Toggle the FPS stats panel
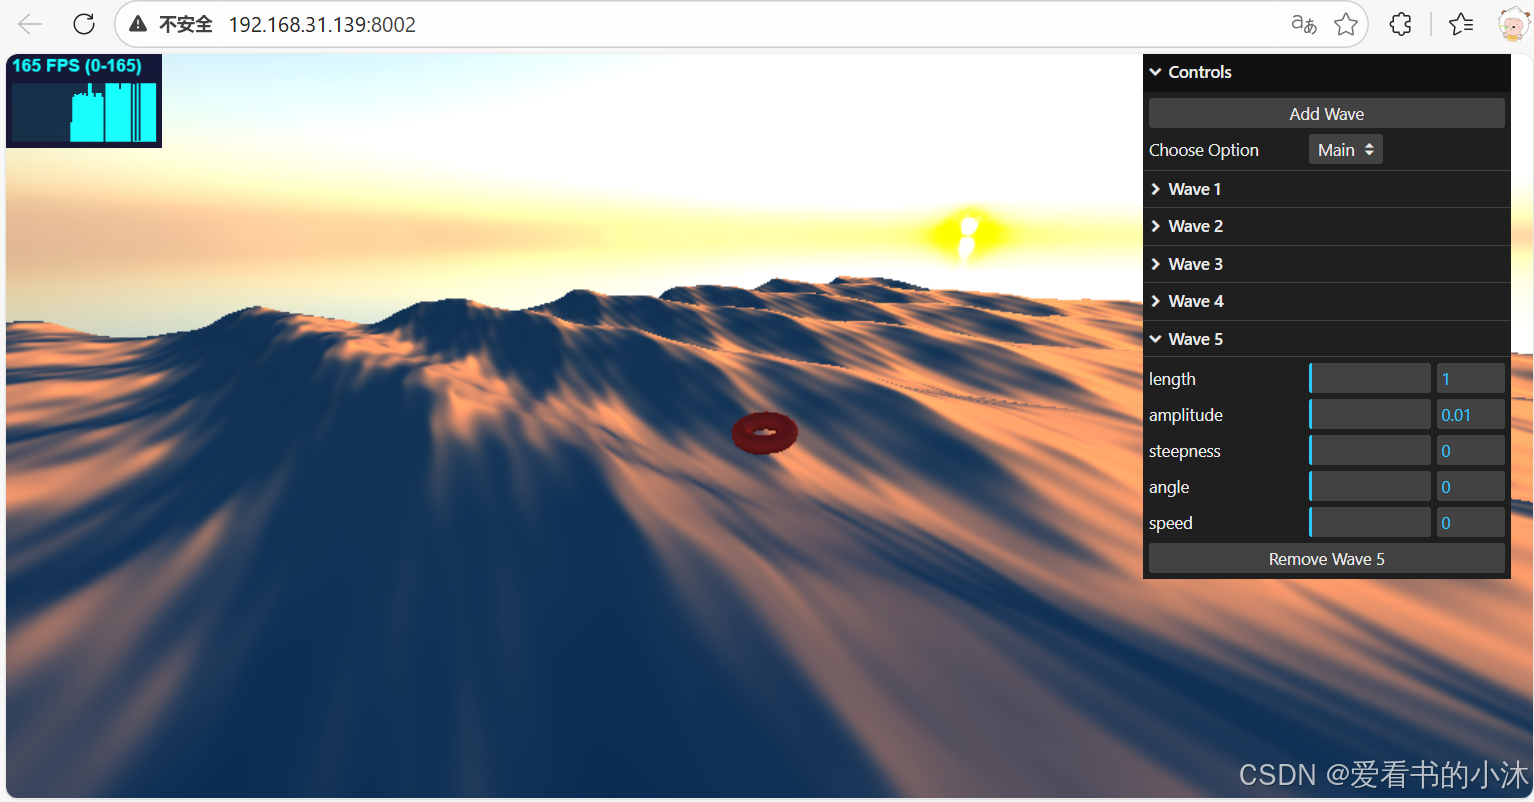1534x802 pixels. tap(84, 101)
